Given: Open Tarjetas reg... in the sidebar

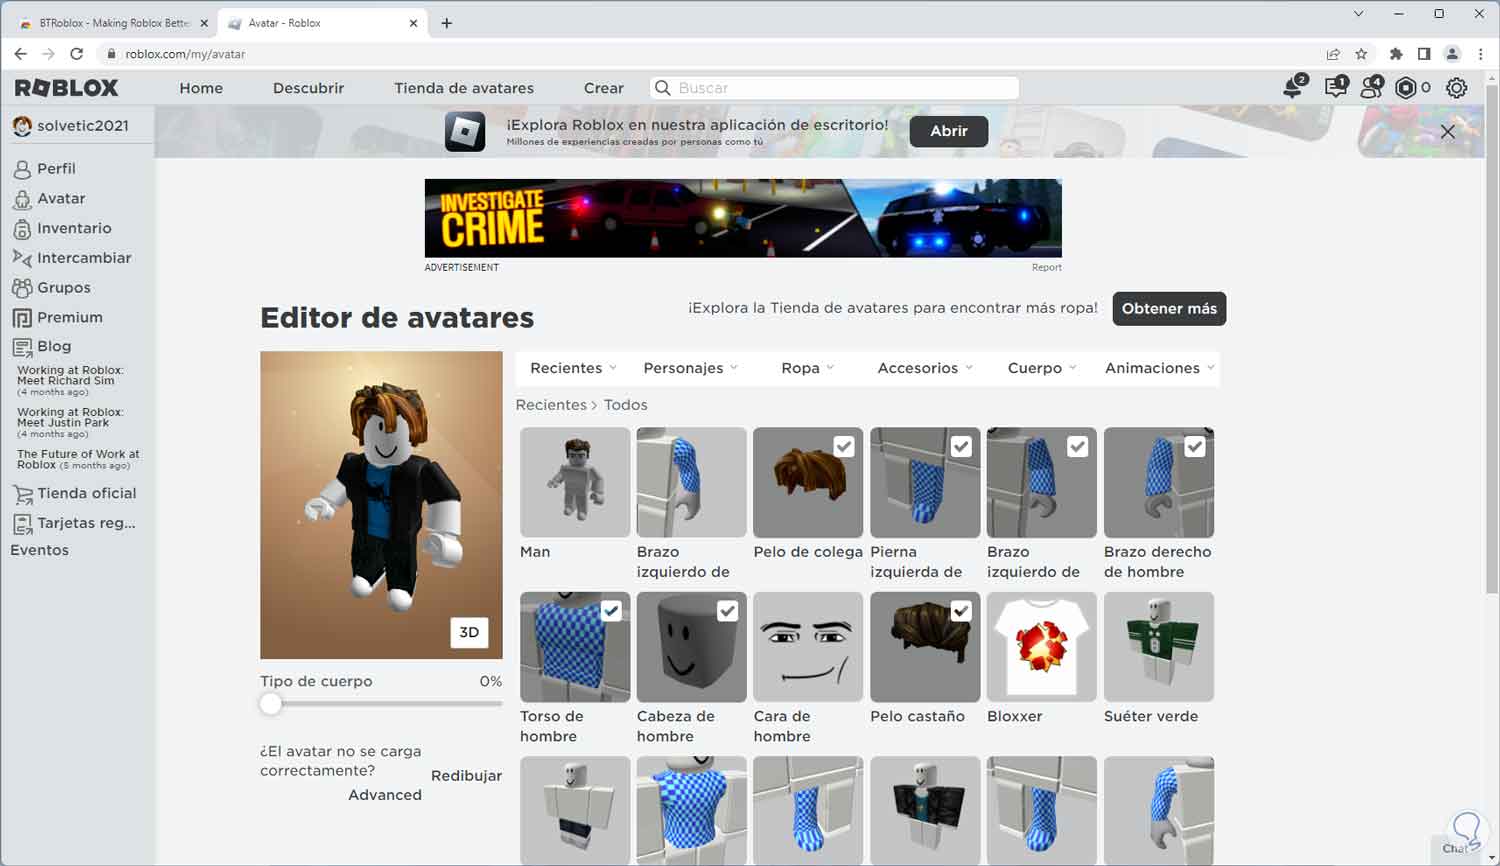Looking at the screenshot, I should [86, 523].
